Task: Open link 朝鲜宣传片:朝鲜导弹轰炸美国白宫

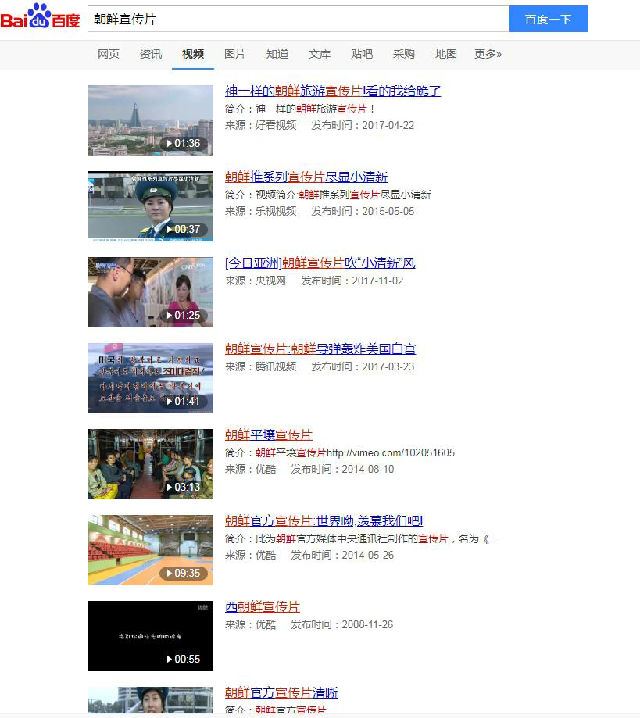Action: tap(320, 349)
